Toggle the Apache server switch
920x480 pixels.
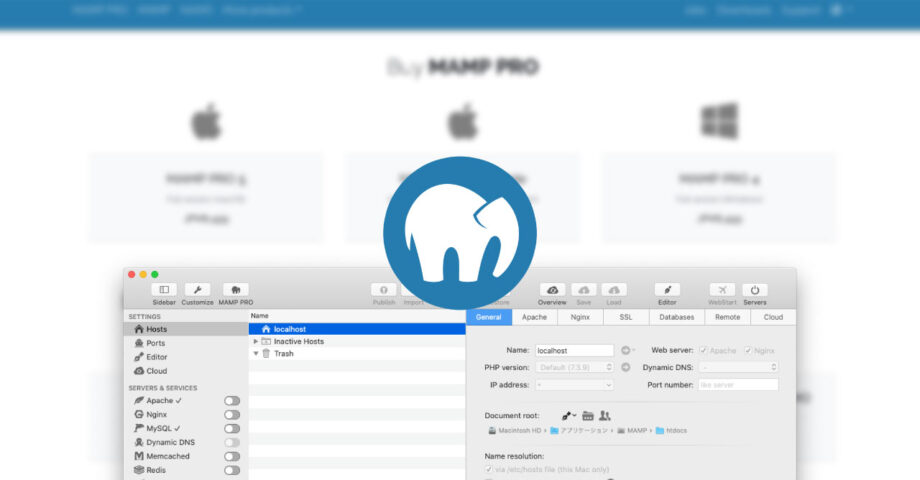[232, 401]
